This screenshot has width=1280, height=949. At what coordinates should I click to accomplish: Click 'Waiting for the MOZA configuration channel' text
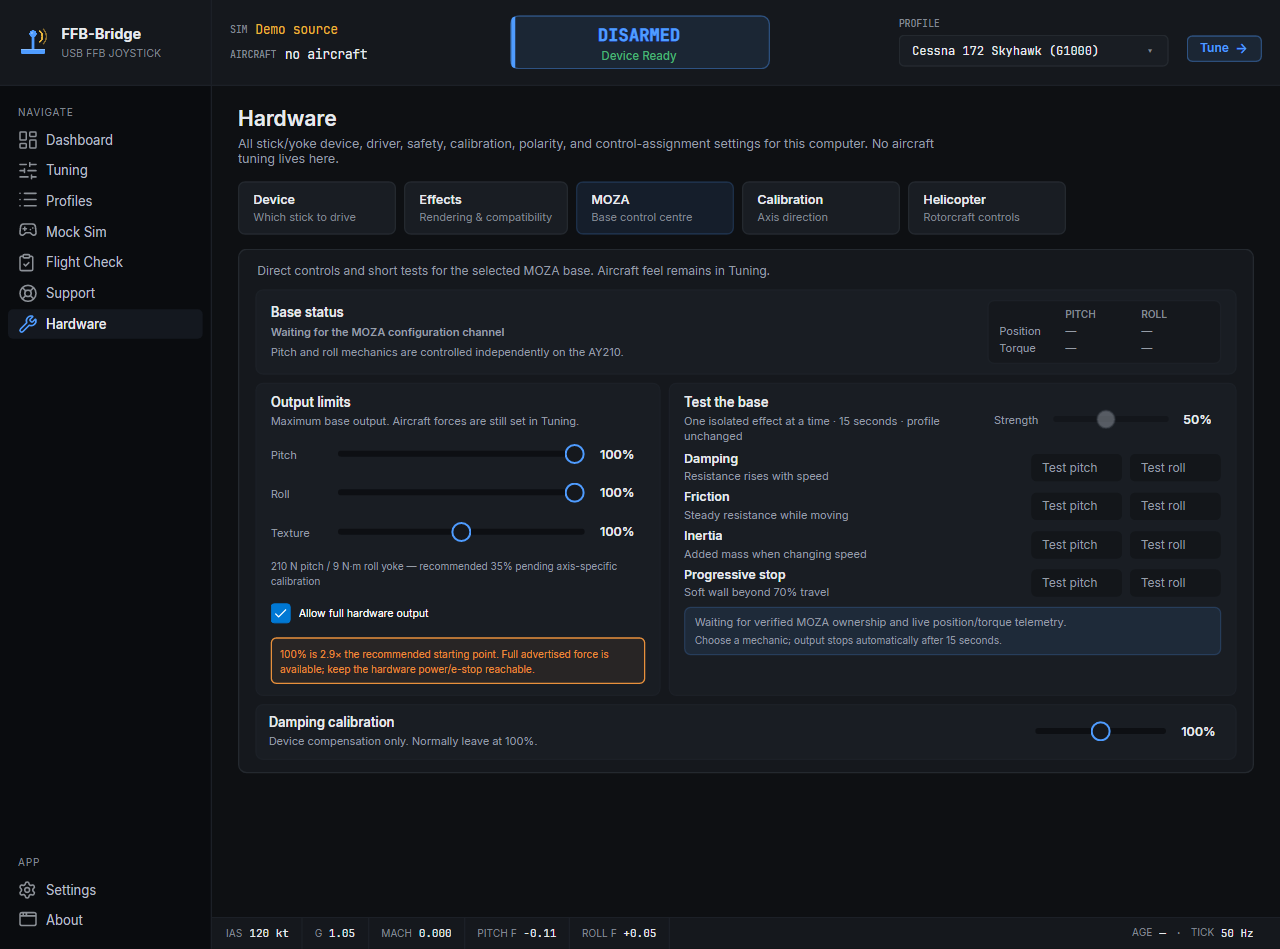[x=387, y=332]
